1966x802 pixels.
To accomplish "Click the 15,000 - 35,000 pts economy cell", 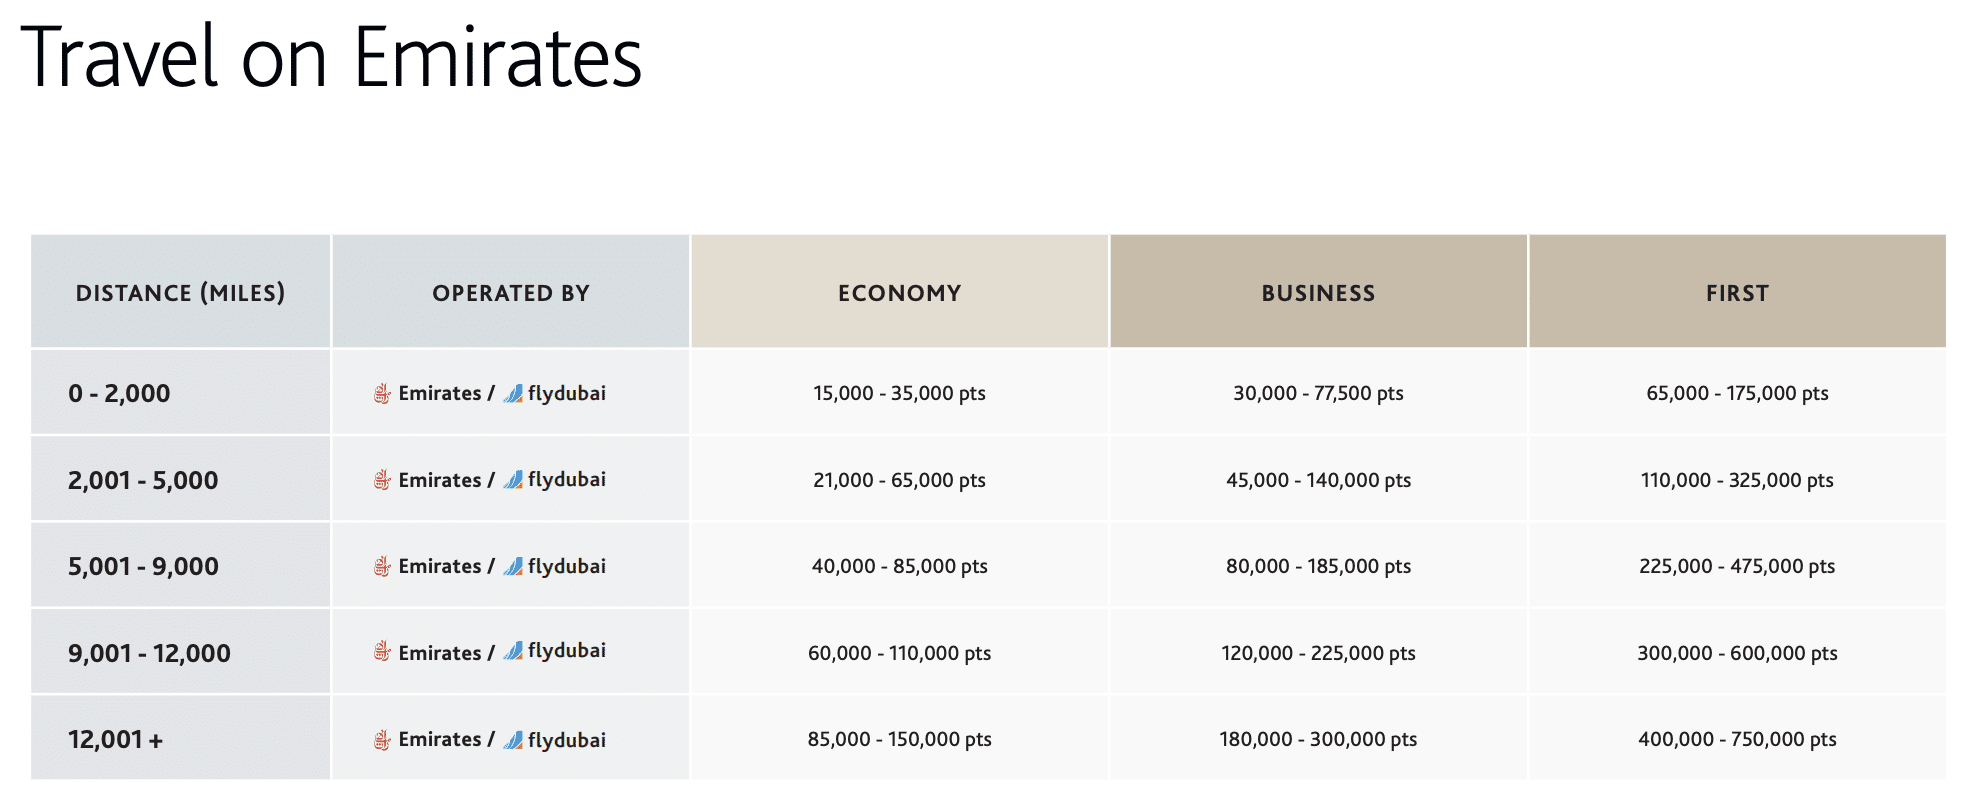I will click(899, 393).
